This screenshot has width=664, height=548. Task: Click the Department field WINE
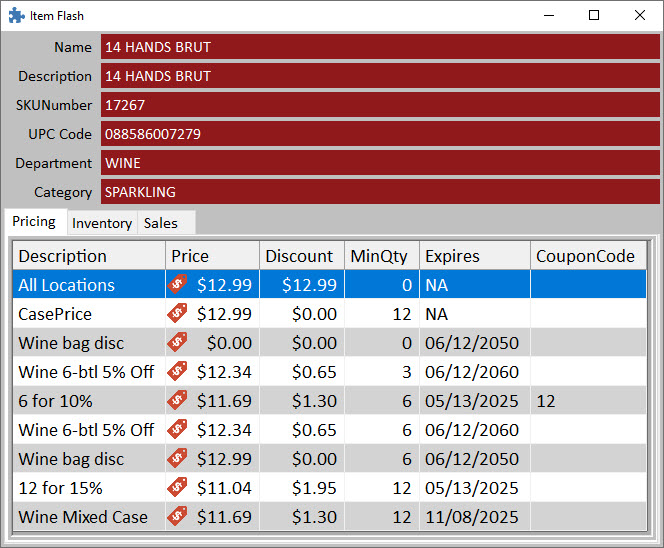[380, 163]
